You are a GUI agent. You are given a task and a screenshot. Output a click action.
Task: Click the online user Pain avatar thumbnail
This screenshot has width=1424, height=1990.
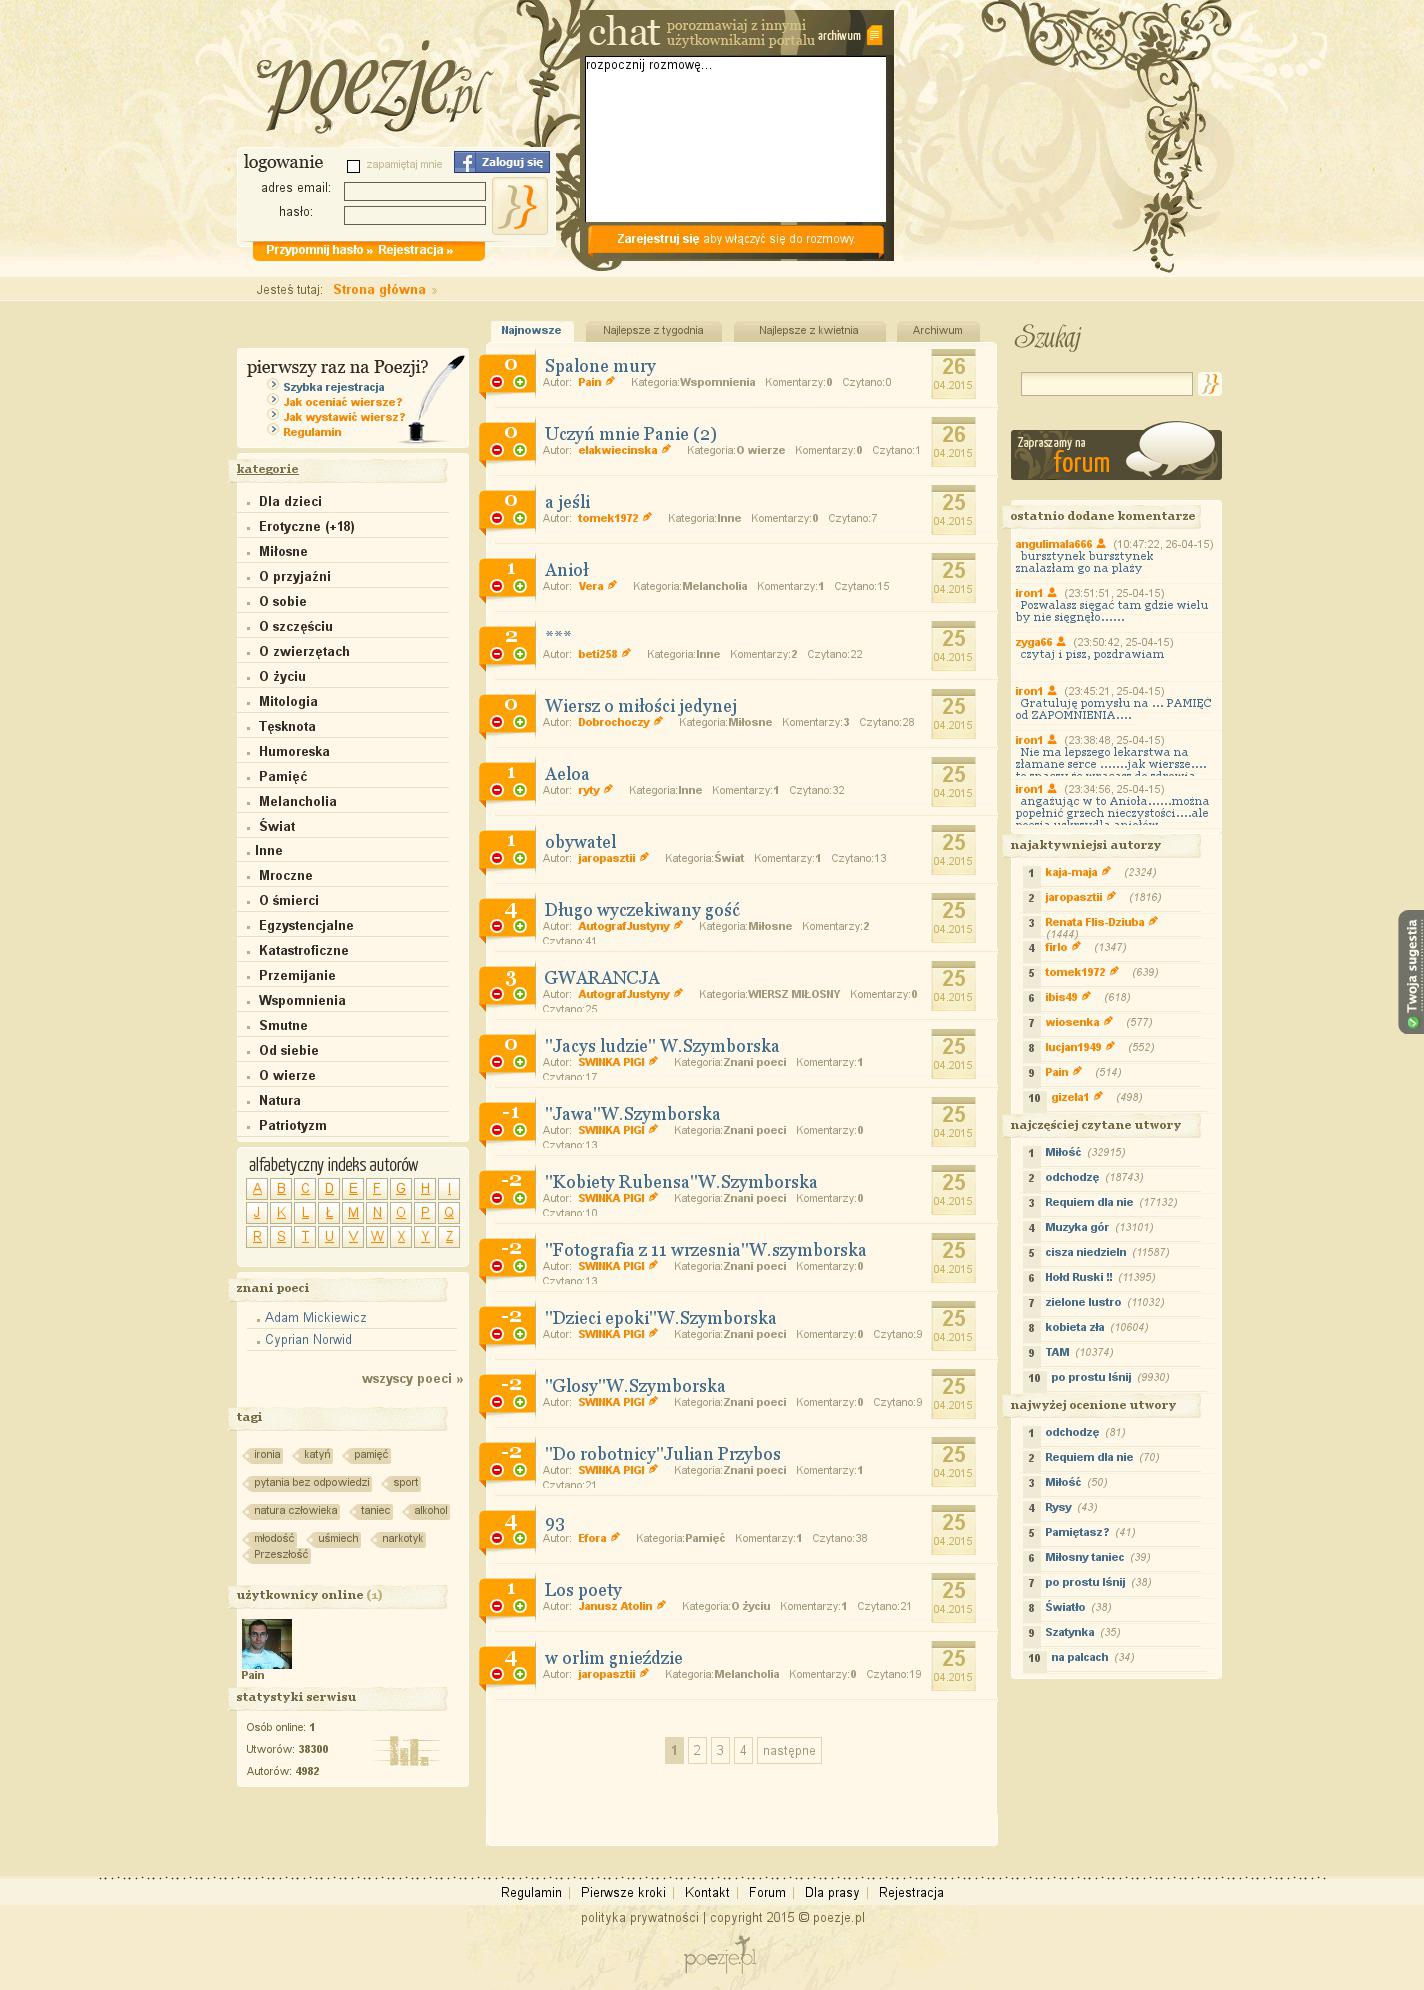(x=267, y=1644)
